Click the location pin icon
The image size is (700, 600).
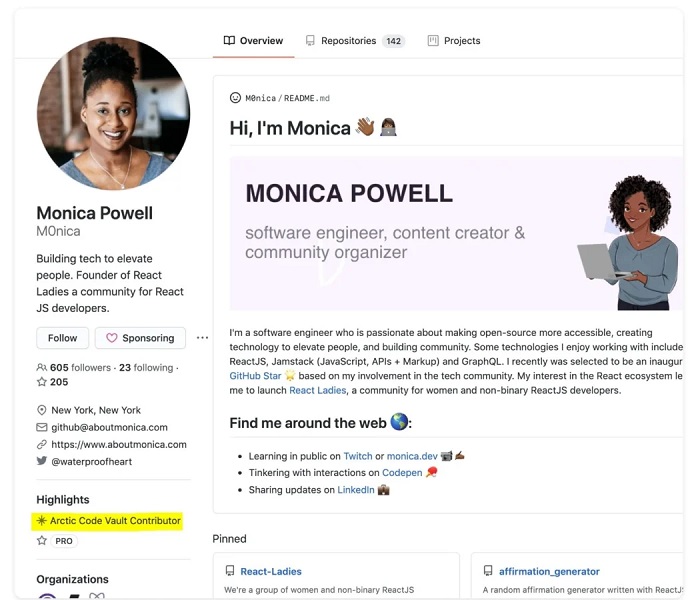coord(42,410)
